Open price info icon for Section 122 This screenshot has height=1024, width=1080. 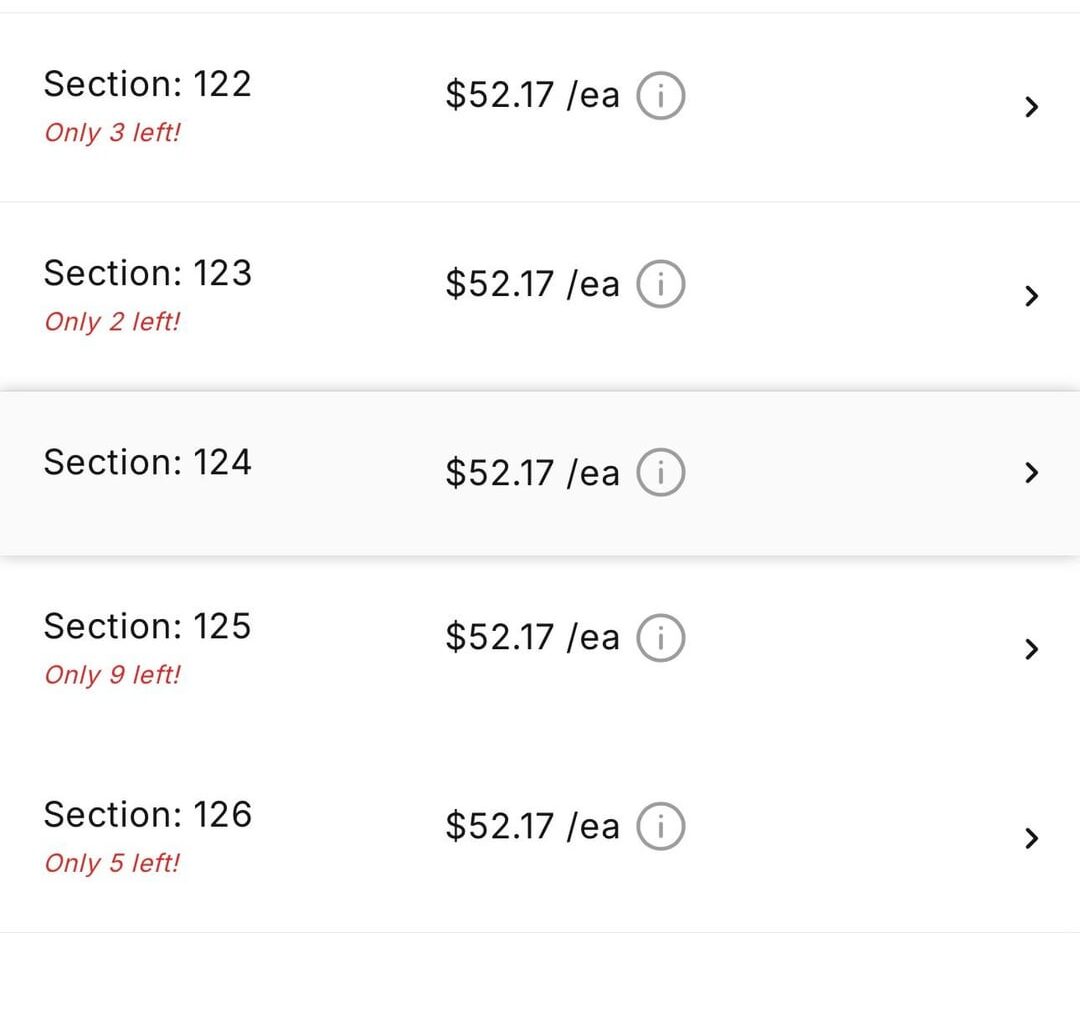pyautogui.click(x=660, y=95)
